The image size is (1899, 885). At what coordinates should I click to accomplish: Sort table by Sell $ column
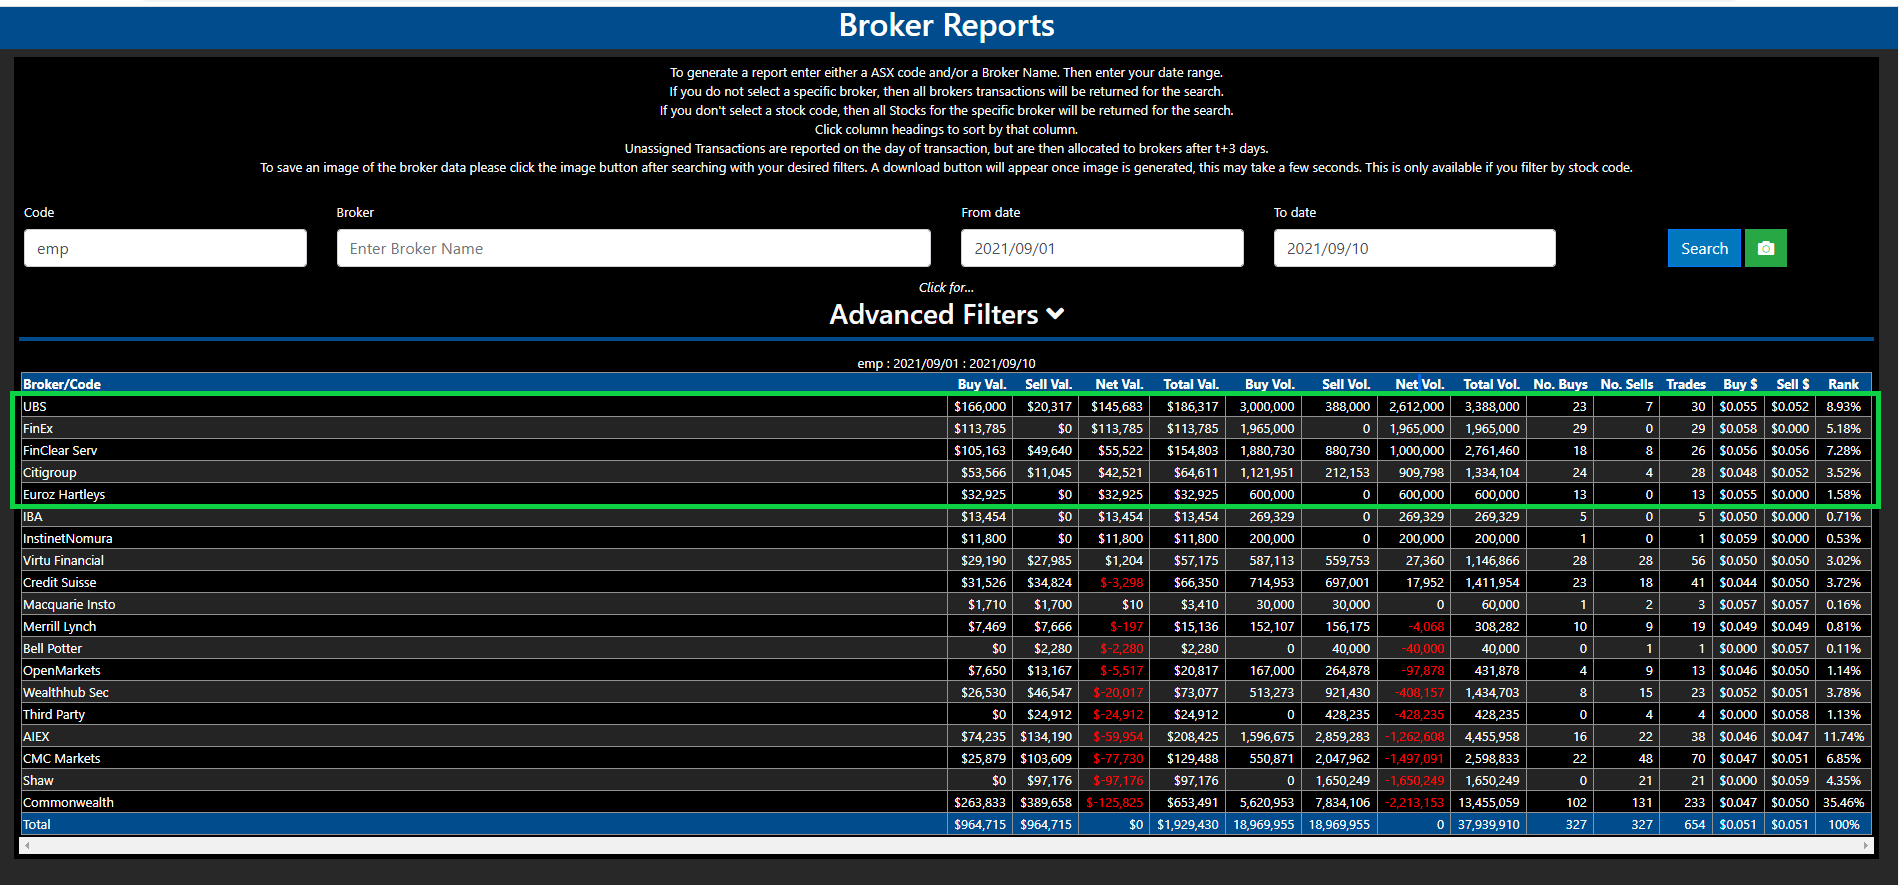tap(1793, 384)
